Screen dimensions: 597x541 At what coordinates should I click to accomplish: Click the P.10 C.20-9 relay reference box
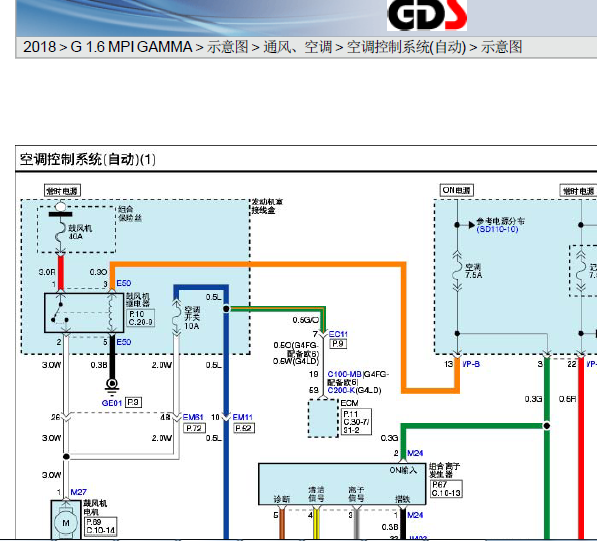(141, 318)
